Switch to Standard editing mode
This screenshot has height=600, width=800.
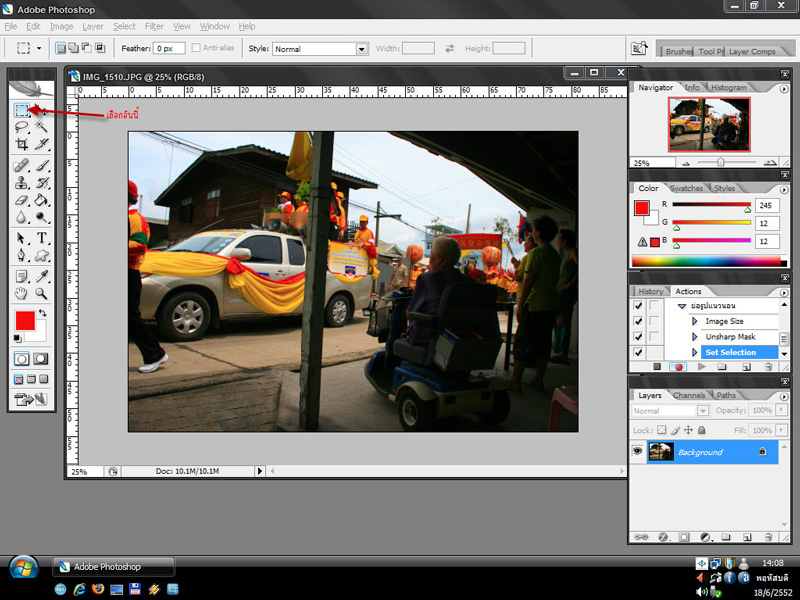[x=21, y=359]
